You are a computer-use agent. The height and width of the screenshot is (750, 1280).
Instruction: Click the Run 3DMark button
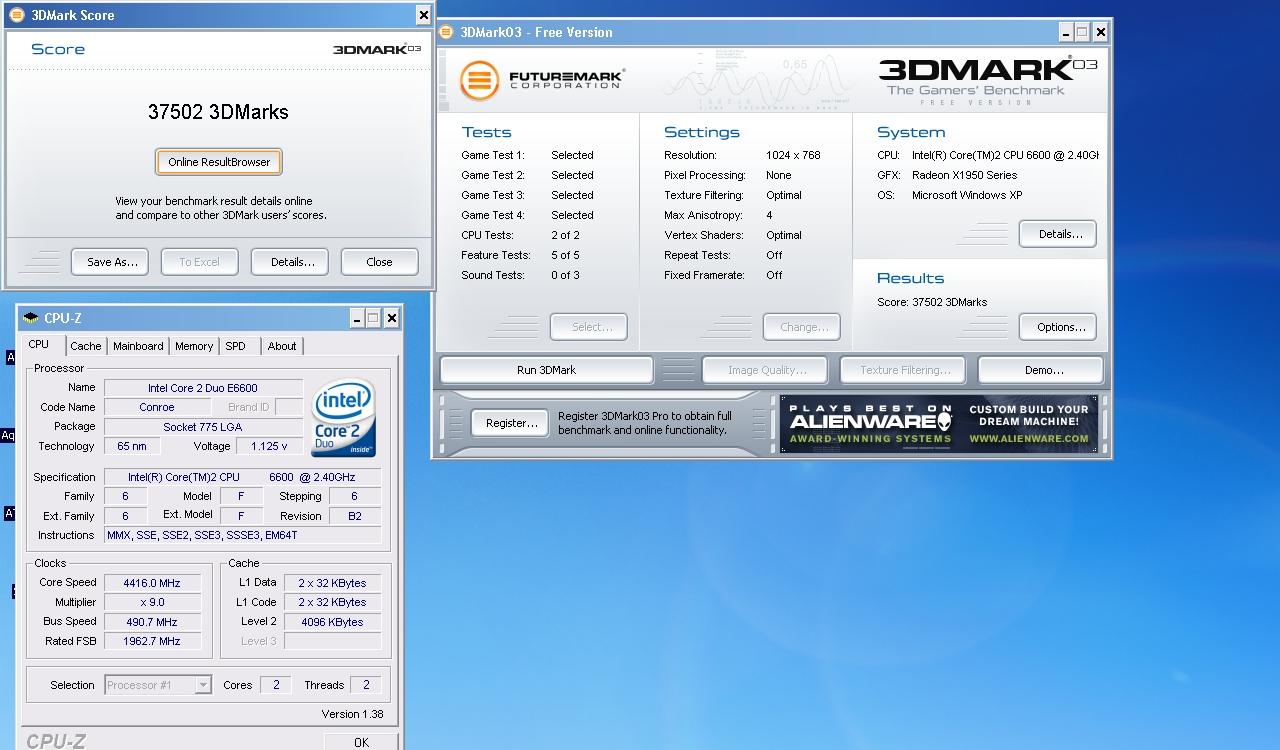546,370
